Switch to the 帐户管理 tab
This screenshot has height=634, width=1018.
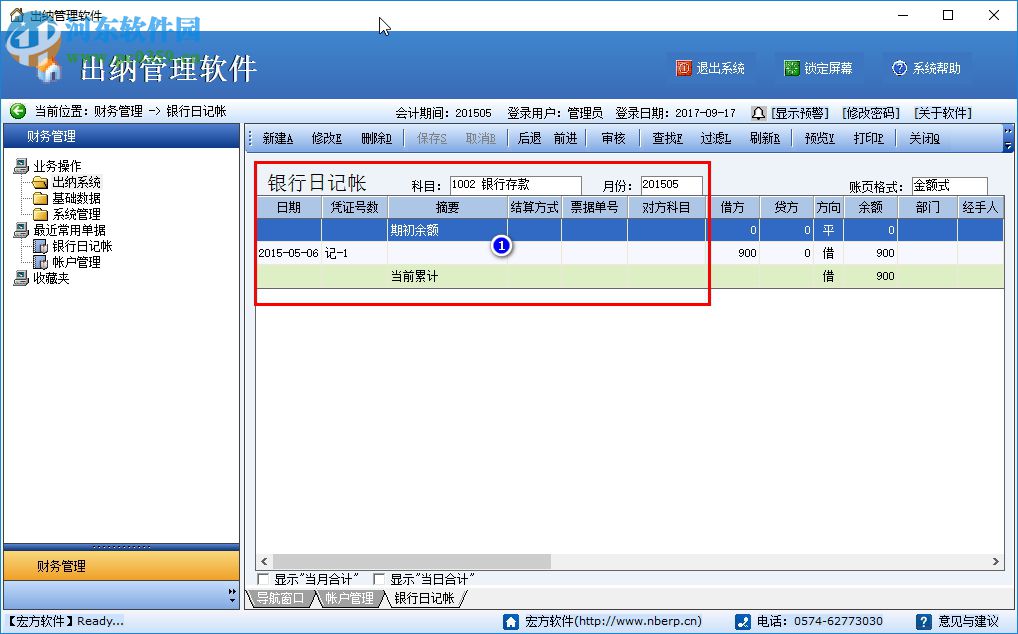[x=351, y=598]
